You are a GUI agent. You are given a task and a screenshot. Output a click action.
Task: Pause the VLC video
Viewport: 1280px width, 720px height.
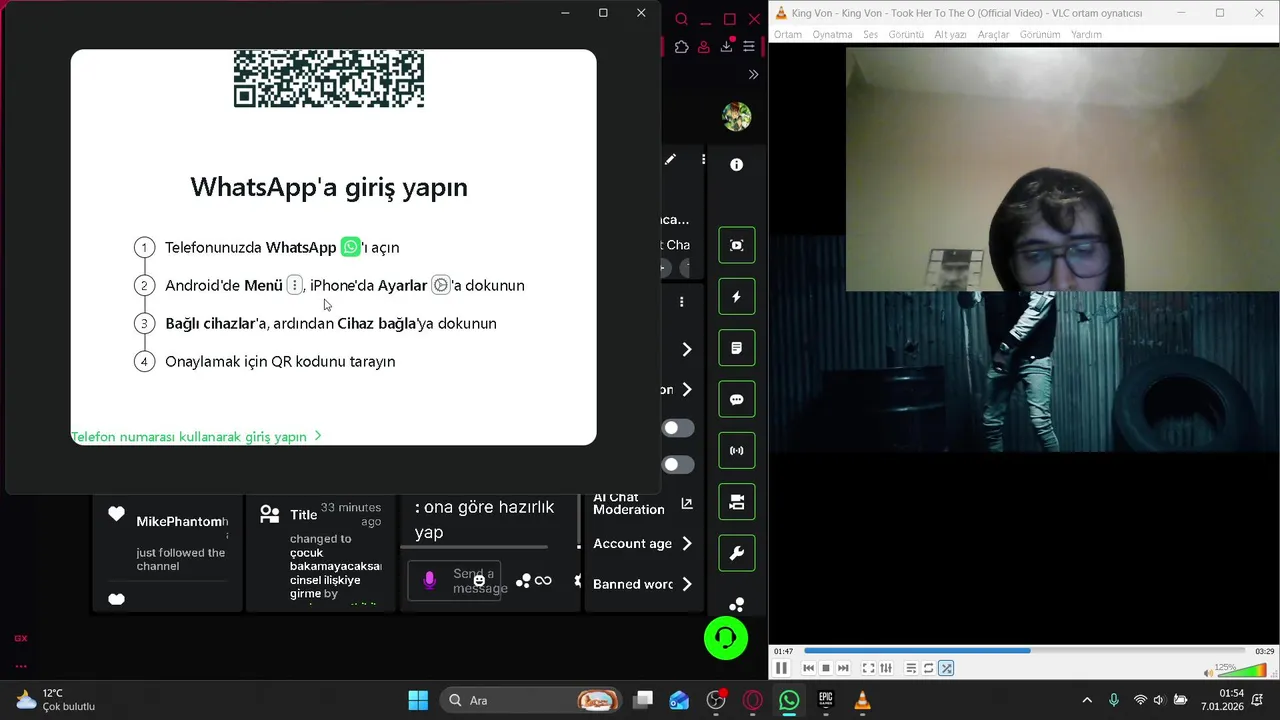(782, 668)
